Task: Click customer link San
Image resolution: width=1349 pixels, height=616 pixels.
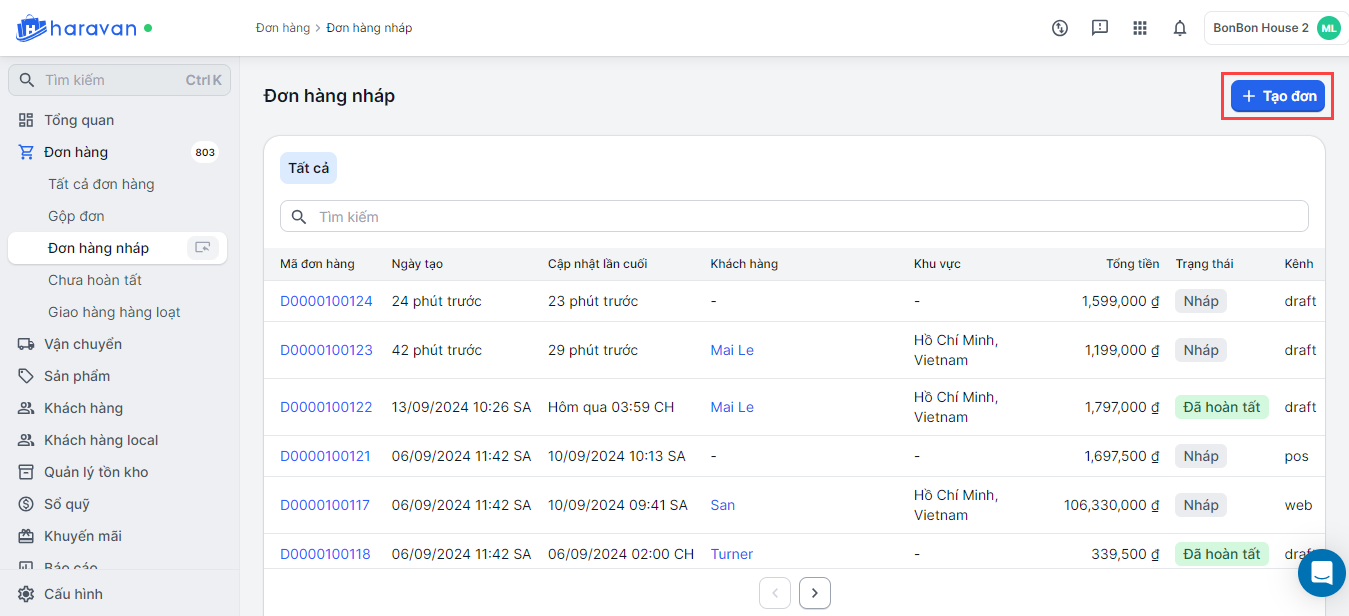Action: click(722, 505)
